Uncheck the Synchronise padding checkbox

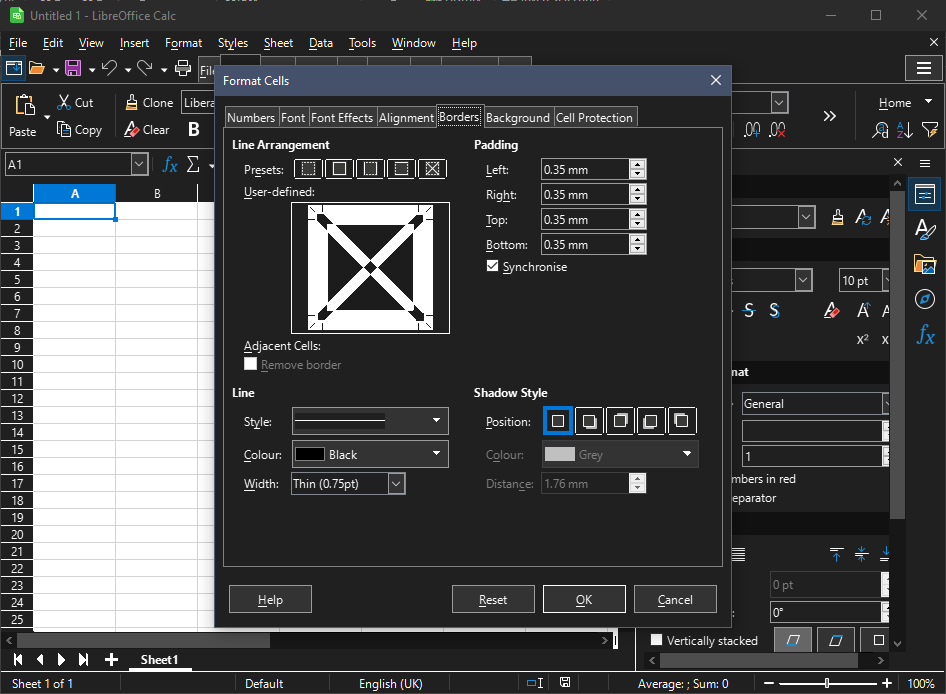tap(492, 267)
